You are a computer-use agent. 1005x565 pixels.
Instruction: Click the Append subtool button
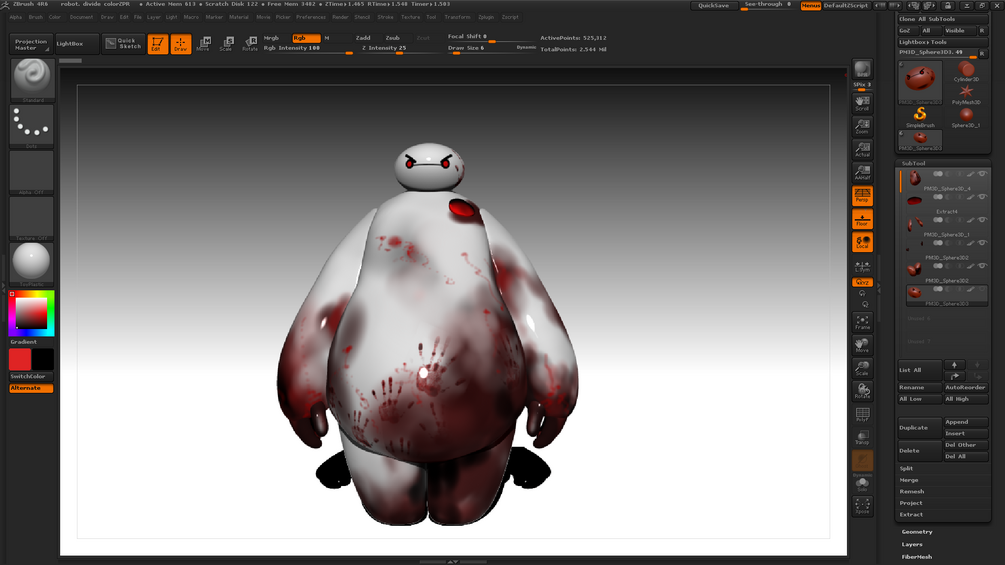[966, 422]
